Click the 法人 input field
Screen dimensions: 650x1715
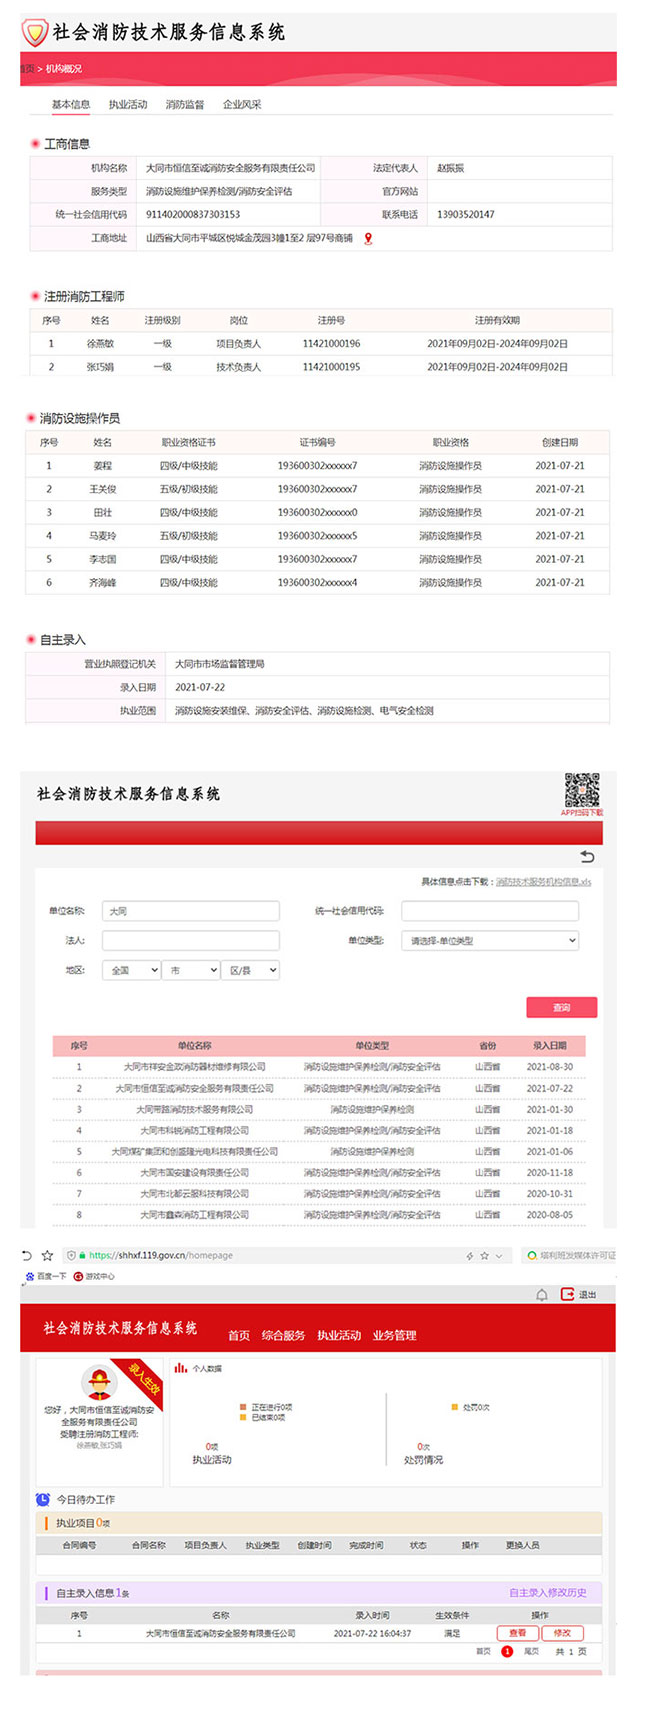(190, 940)
